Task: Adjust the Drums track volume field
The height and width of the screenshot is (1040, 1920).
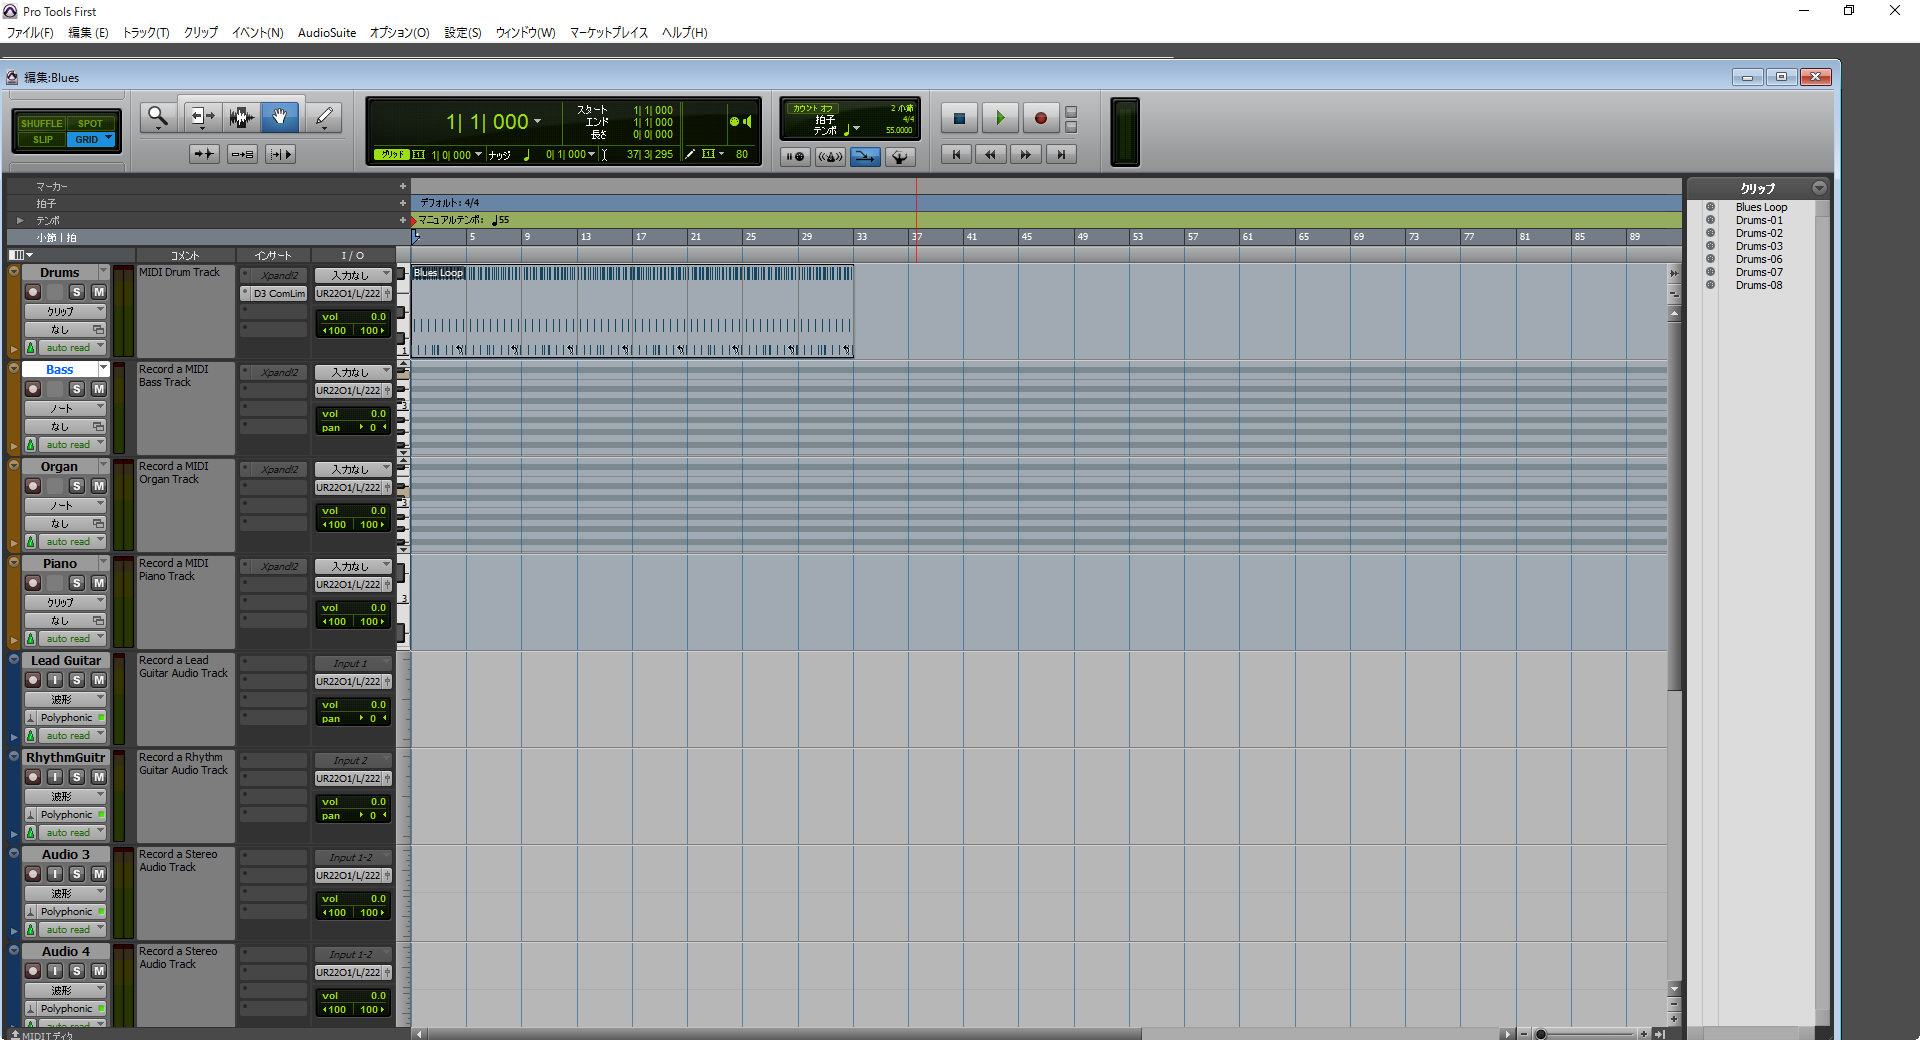Action: click(354, 317)
